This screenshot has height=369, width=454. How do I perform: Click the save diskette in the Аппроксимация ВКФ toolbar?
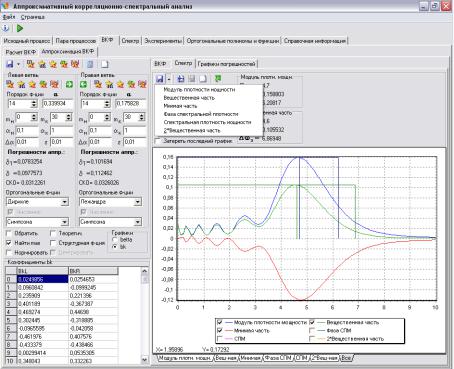point(10,64)
